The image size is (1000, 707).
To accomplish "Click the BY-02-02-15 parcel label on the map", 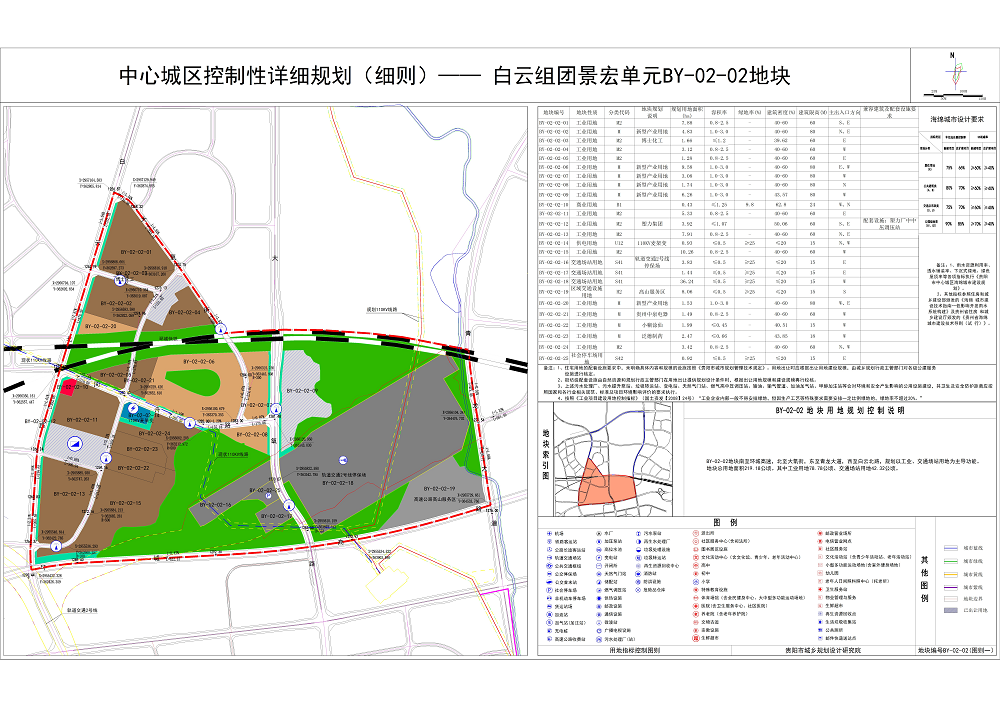I will click(125, 503).
